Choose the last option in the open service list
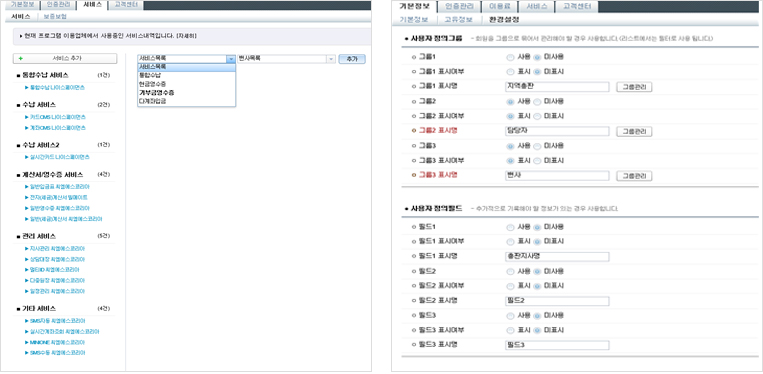 coord(186,101)
